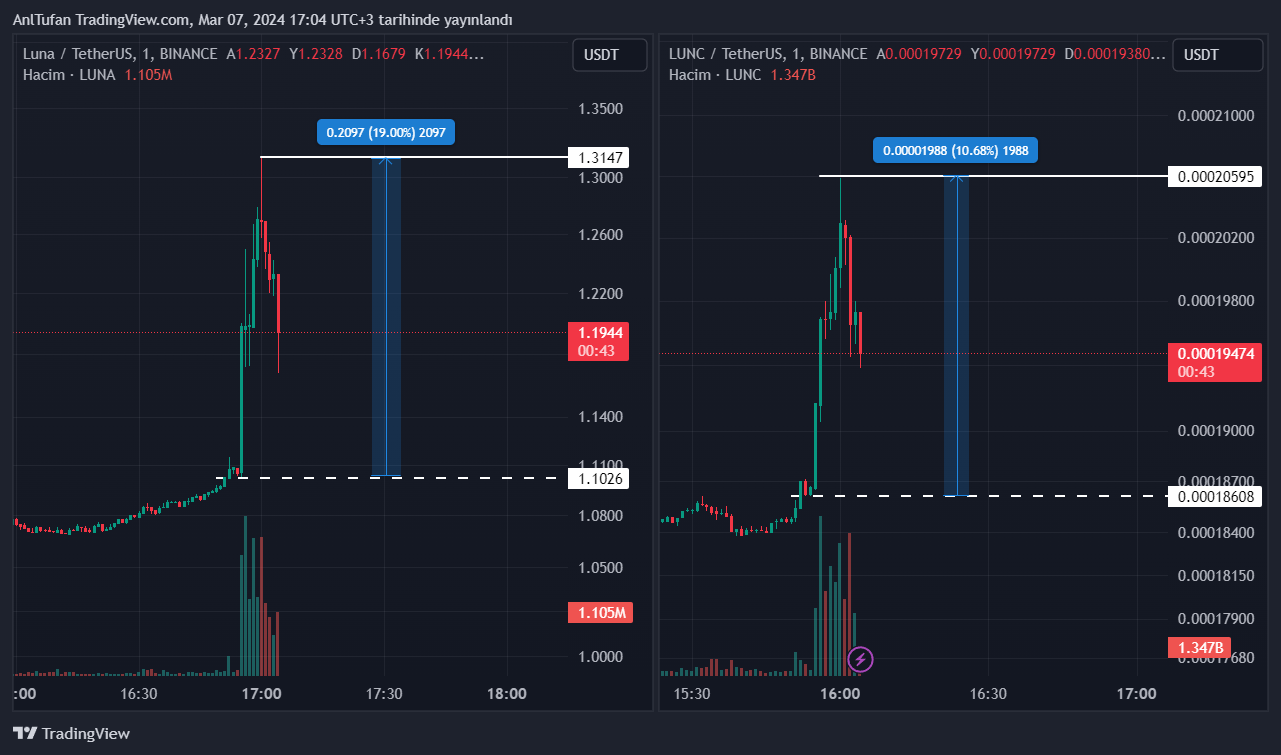The image size is (1281, 755).
Task: Click the 15:30 time axis label
Action: pos(692,693)
